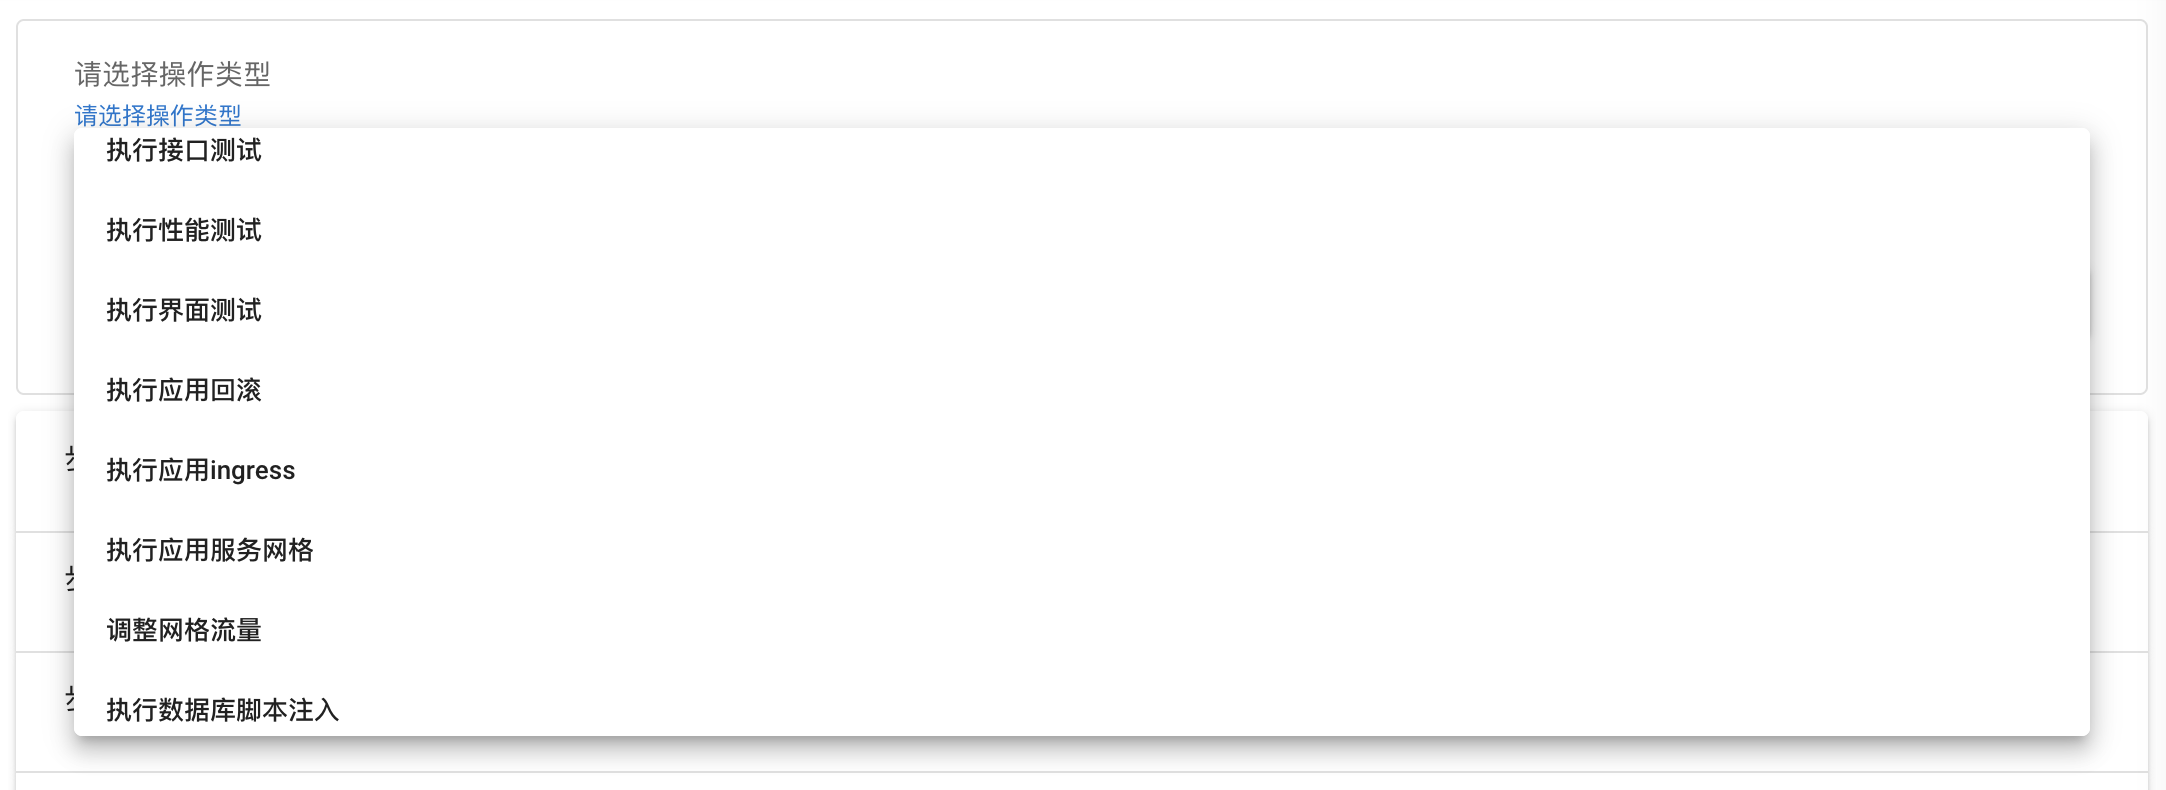Select the 执行接口测试 option
The height and width of the screenshot is (790, 2166).
pos(184,151)
